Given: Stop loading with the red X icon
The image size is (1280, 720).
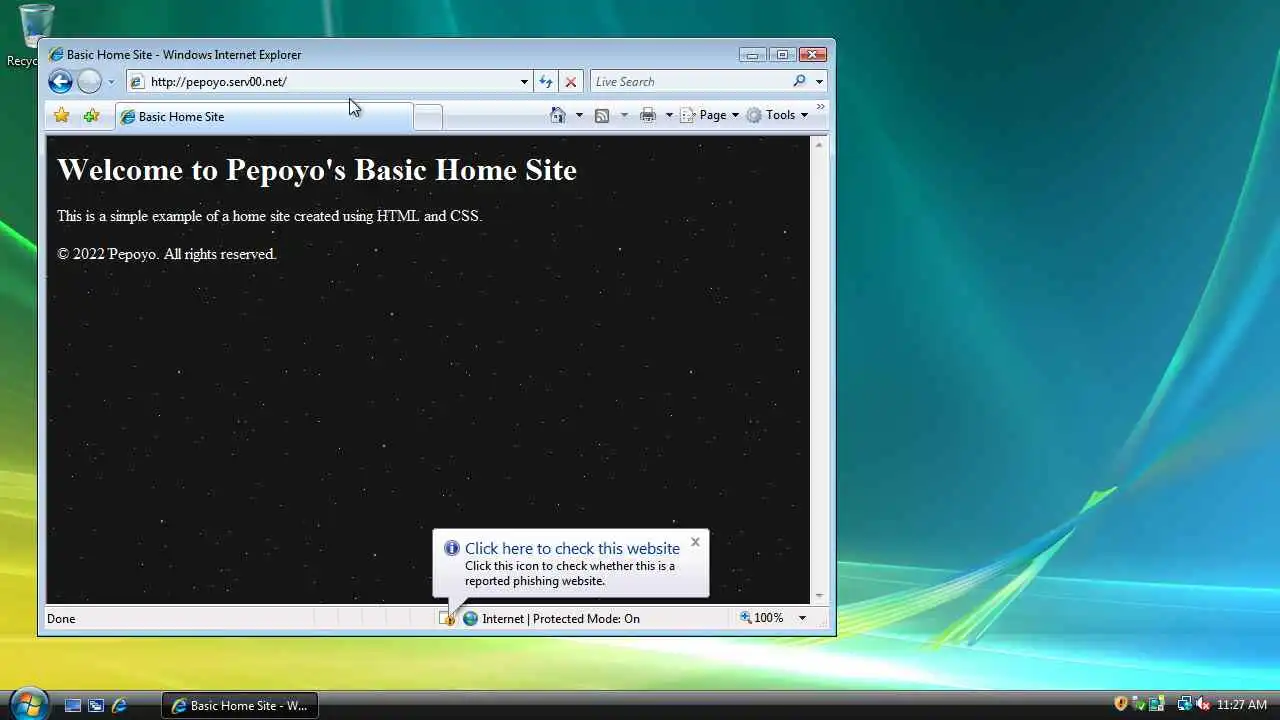Looking at the screenshot, I should [x=571, y=82].
